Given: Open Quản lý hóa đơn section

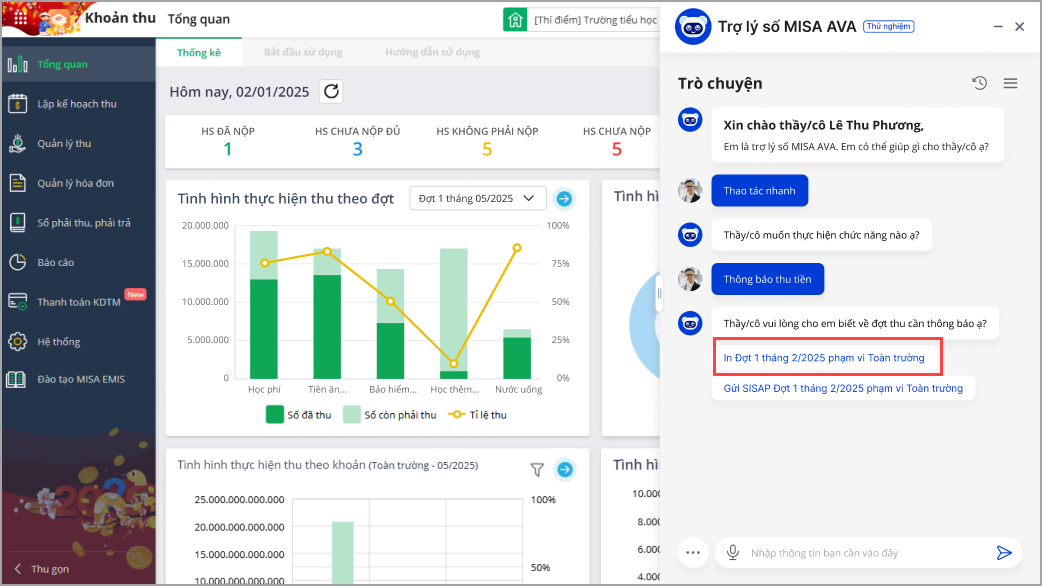Looking at the screenshot, I should pyautogui.click(x=78, y=183).
